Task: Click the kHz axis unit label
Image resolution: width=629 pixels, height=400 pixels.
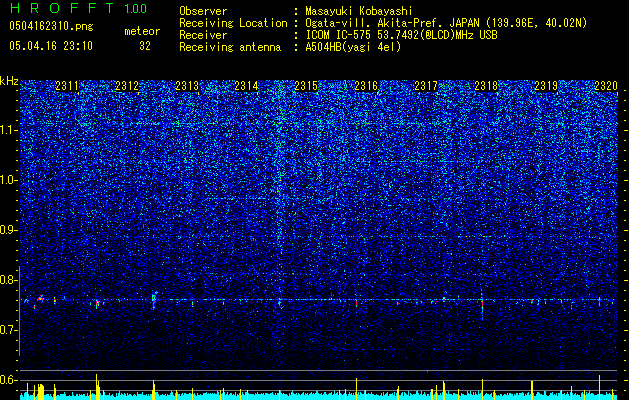Action: [x=9, y=81]
